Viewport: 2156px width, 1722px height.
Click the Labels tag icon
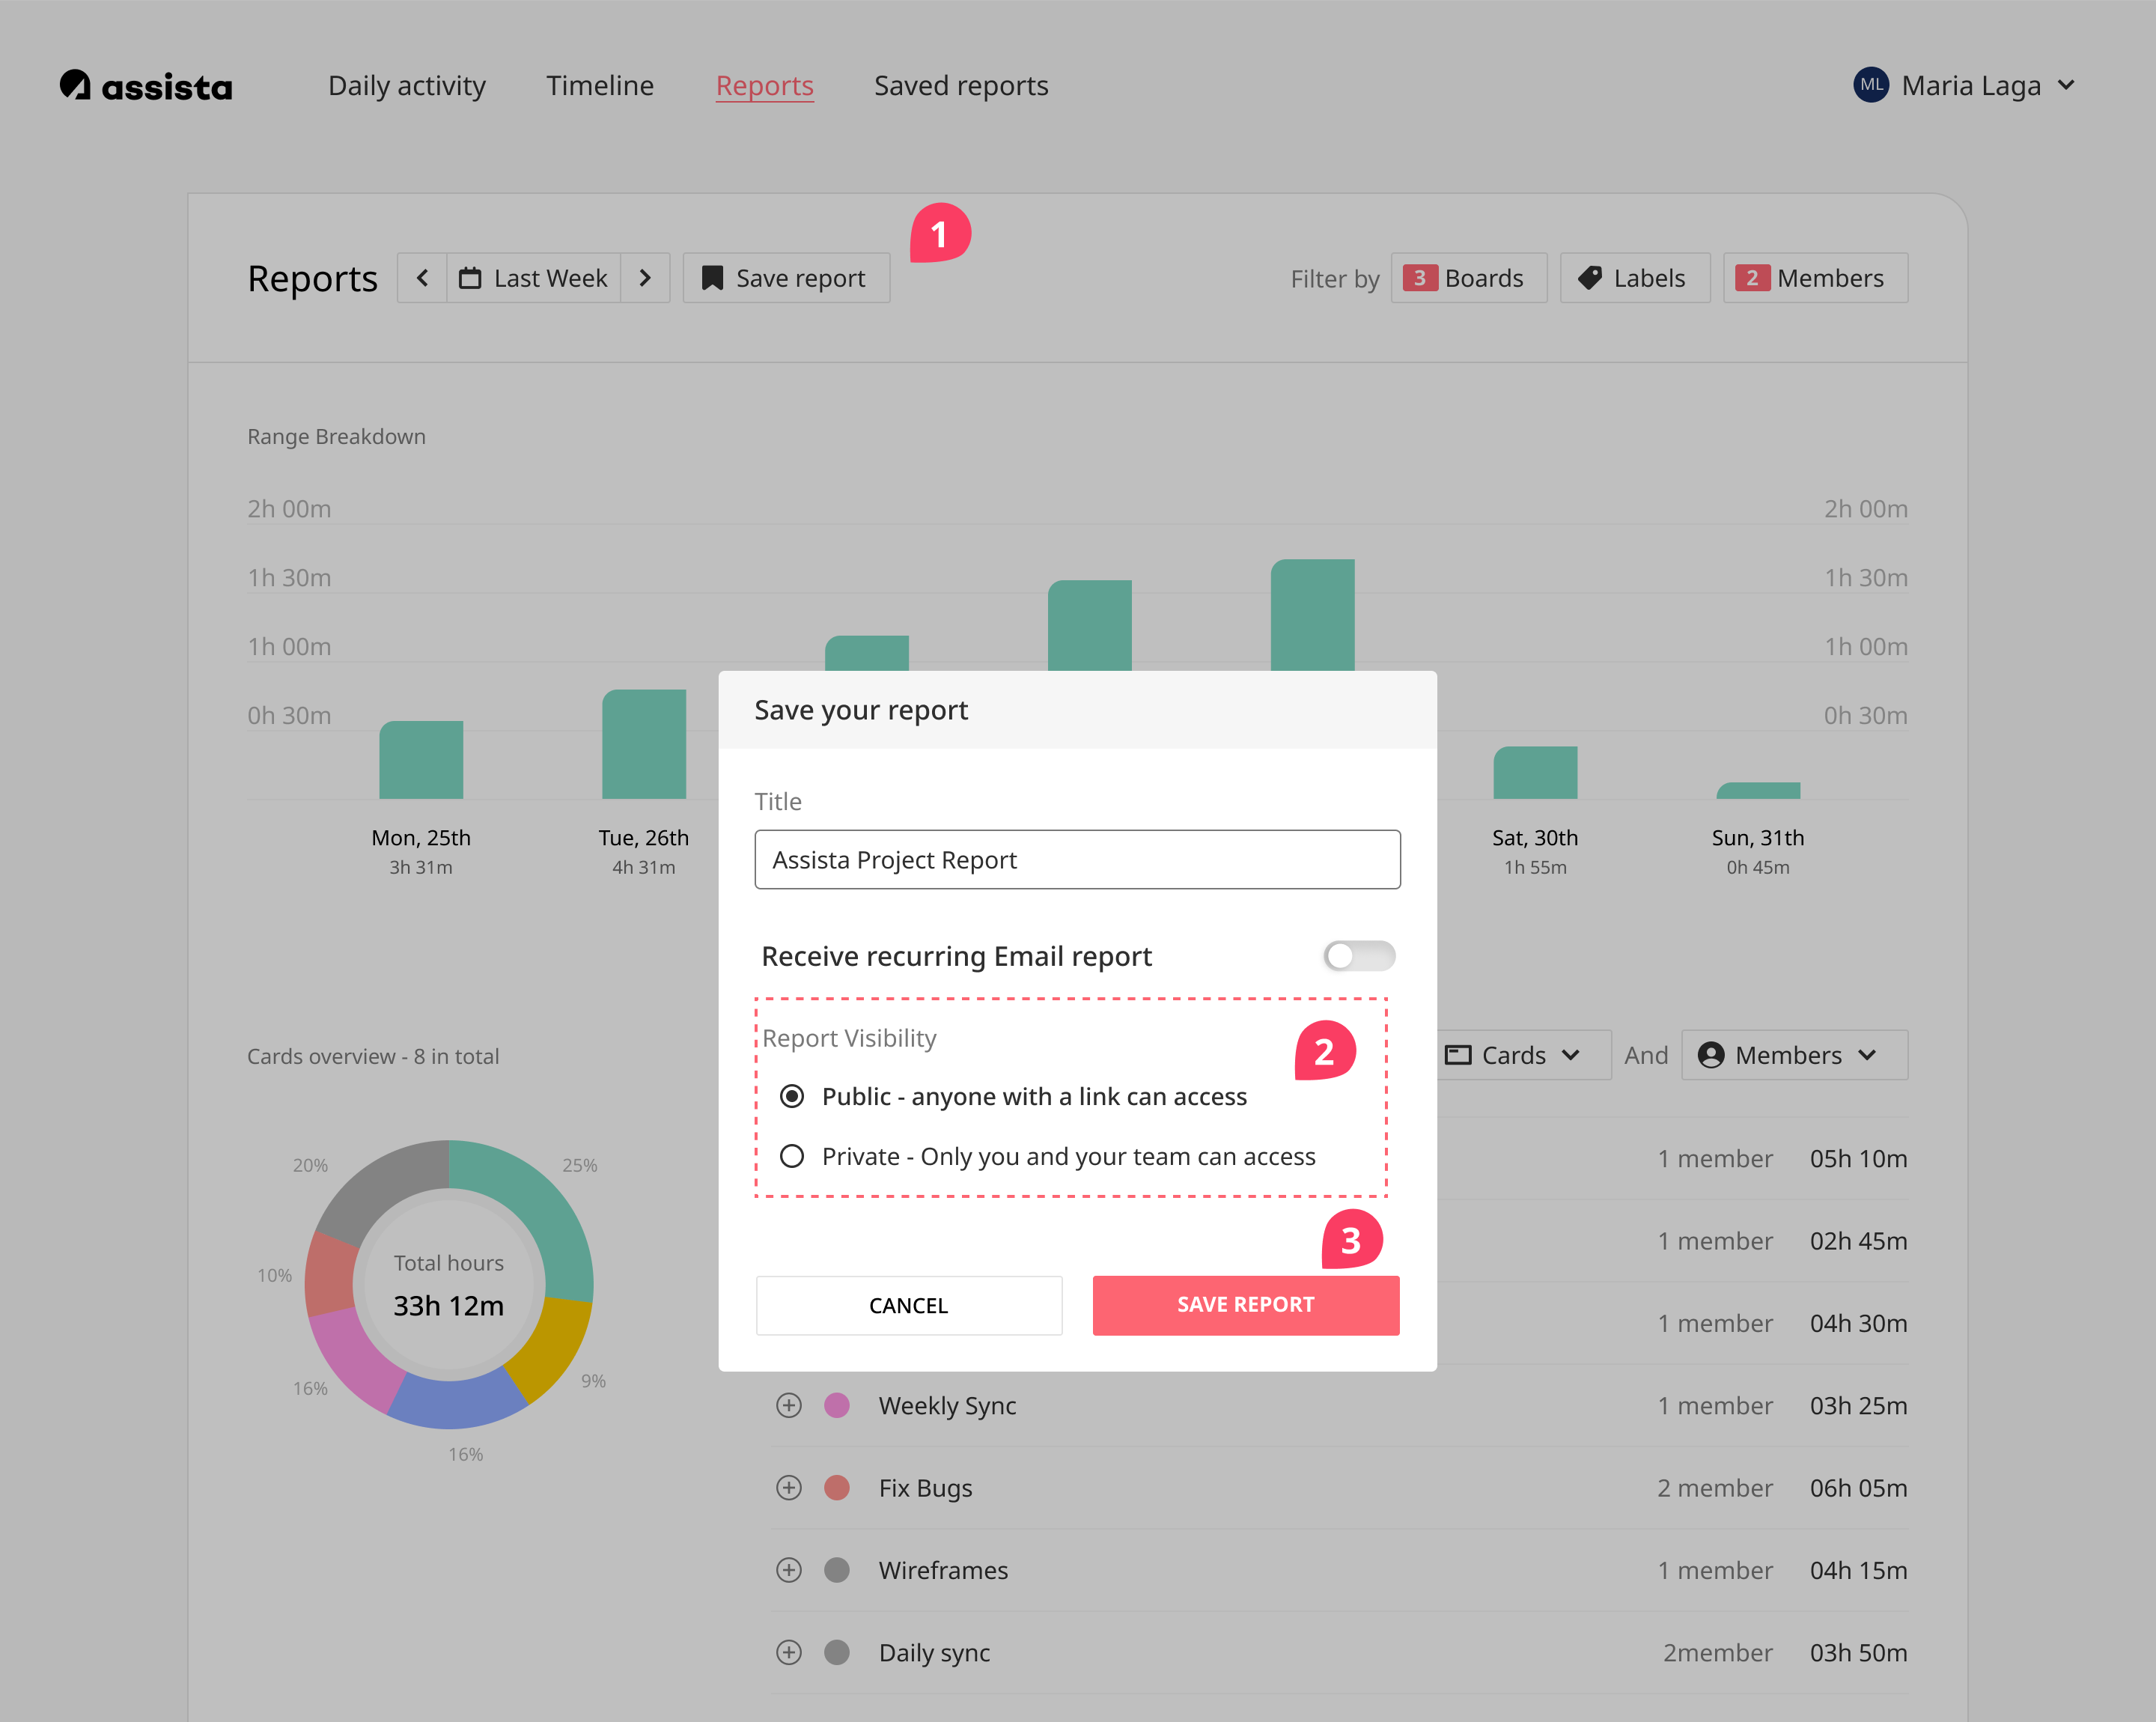(x=1590, y=278)
